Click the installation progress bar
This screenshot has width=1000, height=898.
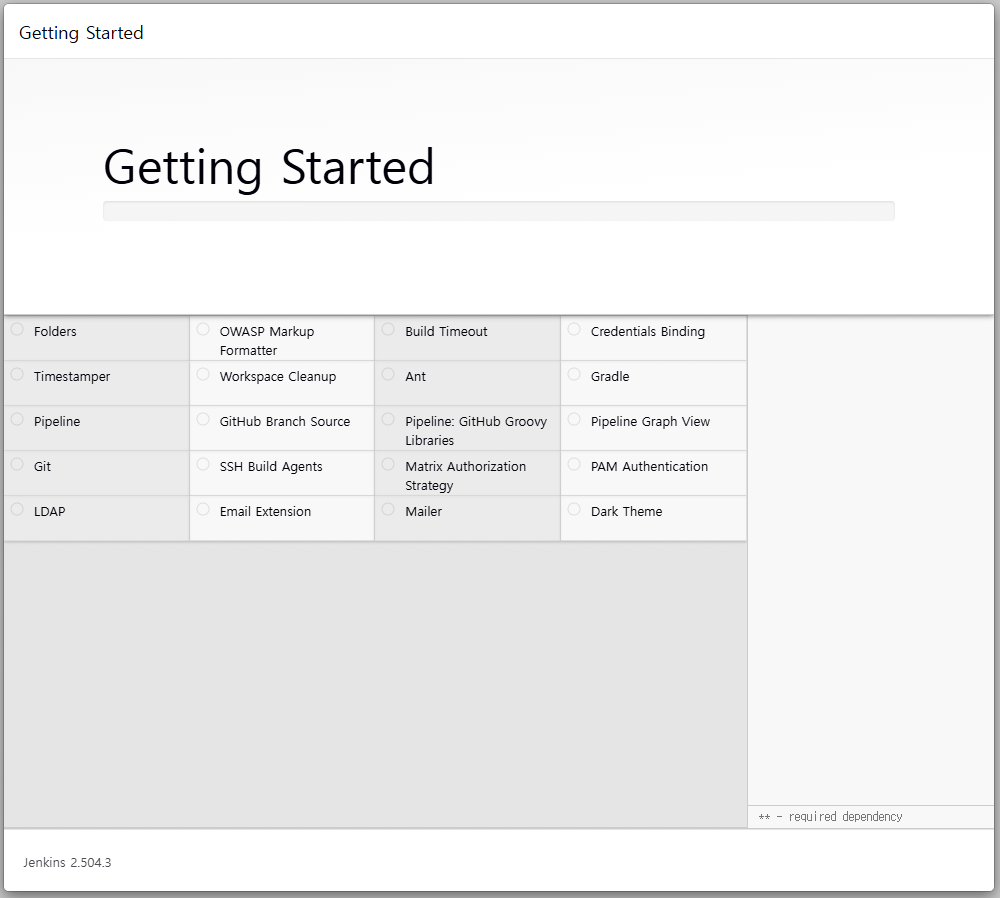pyautogui.click(x=499, y=211)
